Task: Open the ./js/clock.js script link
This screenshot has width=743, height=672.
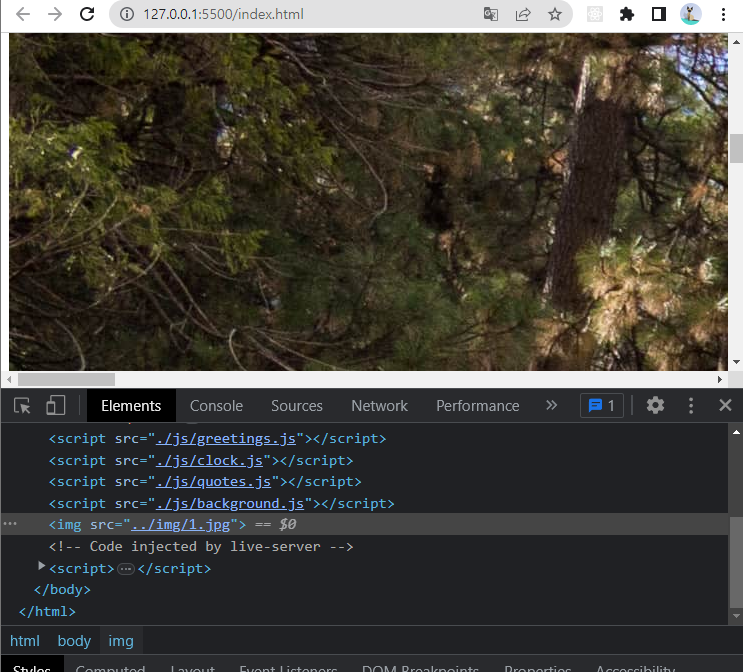Action: (209, 461)
